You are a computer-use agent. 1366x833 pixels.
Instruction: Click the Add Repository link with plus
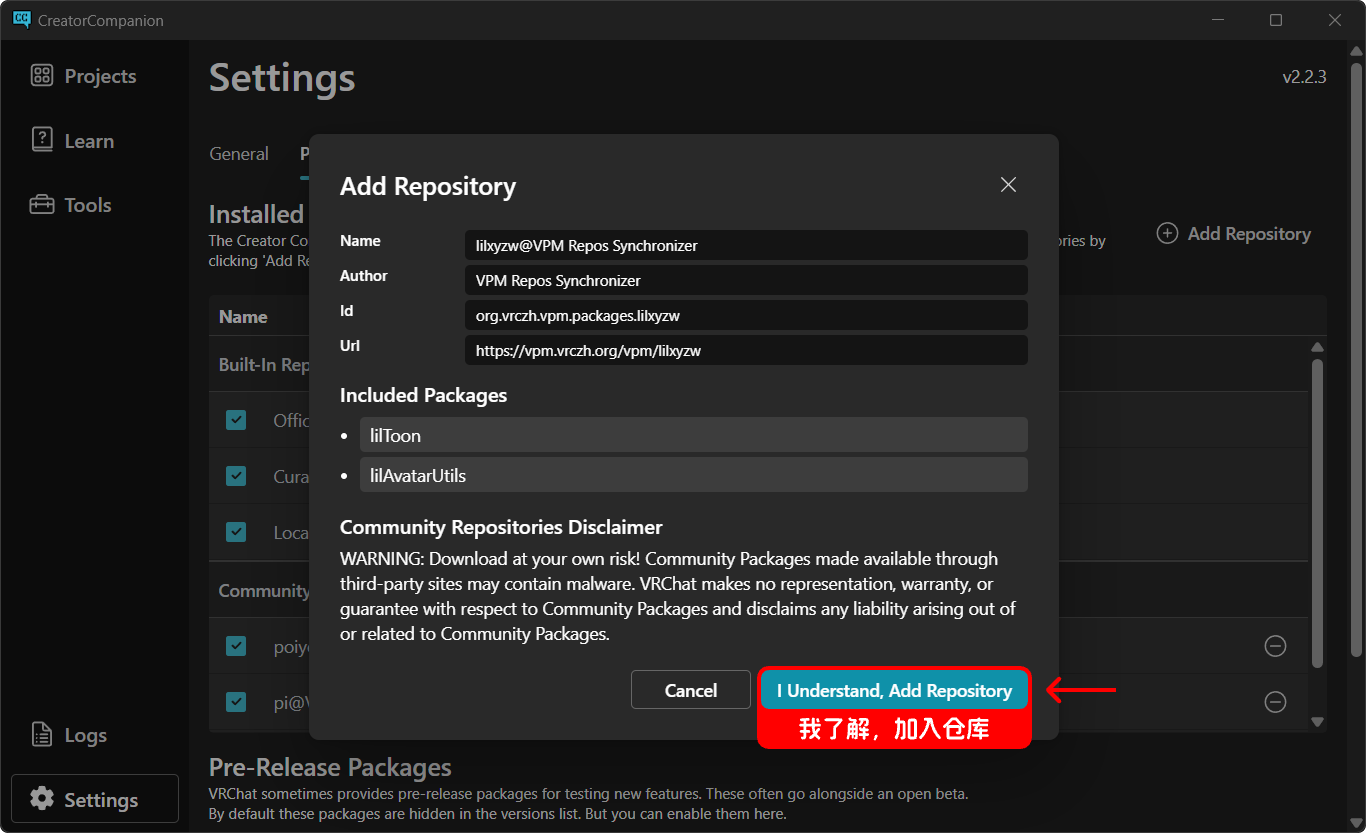[1234, 234]
